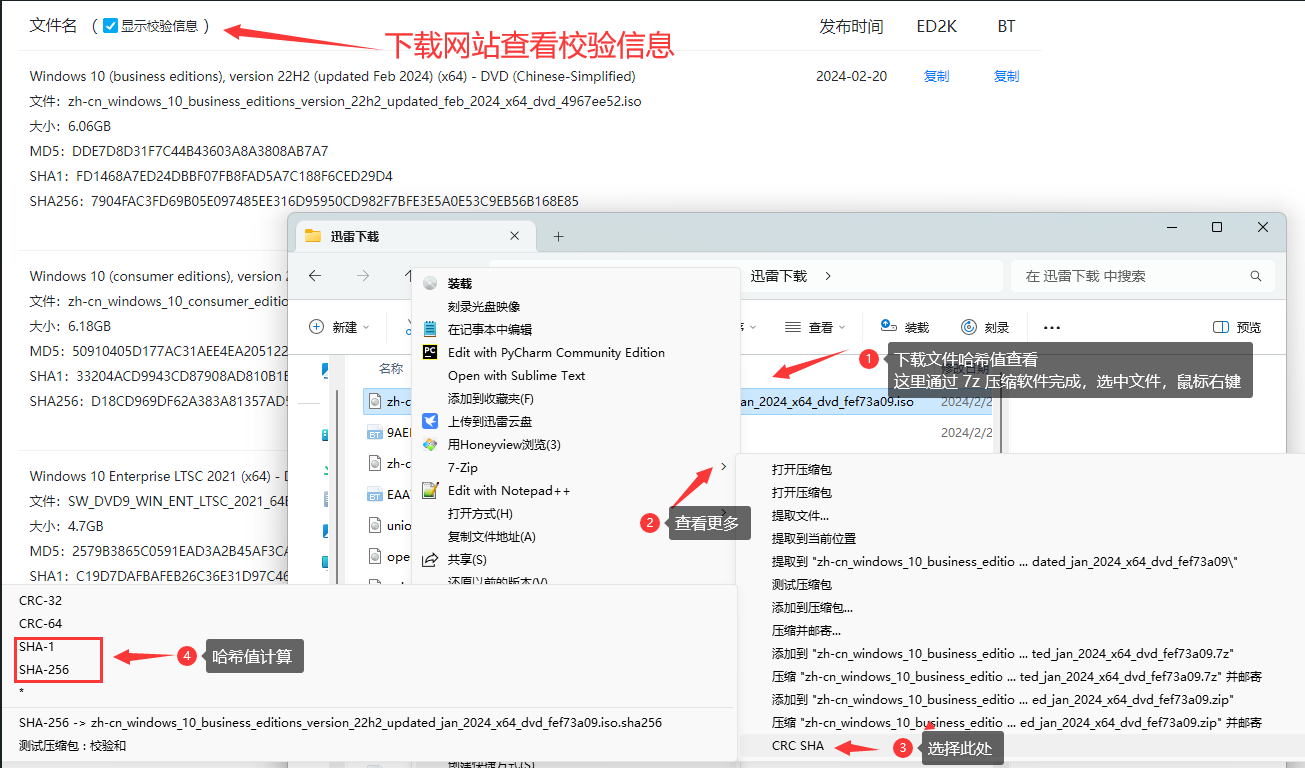Click the 在 迅雷下载 中搜索 search field
Viewport: 1305px width, 768px height.
1143,276
